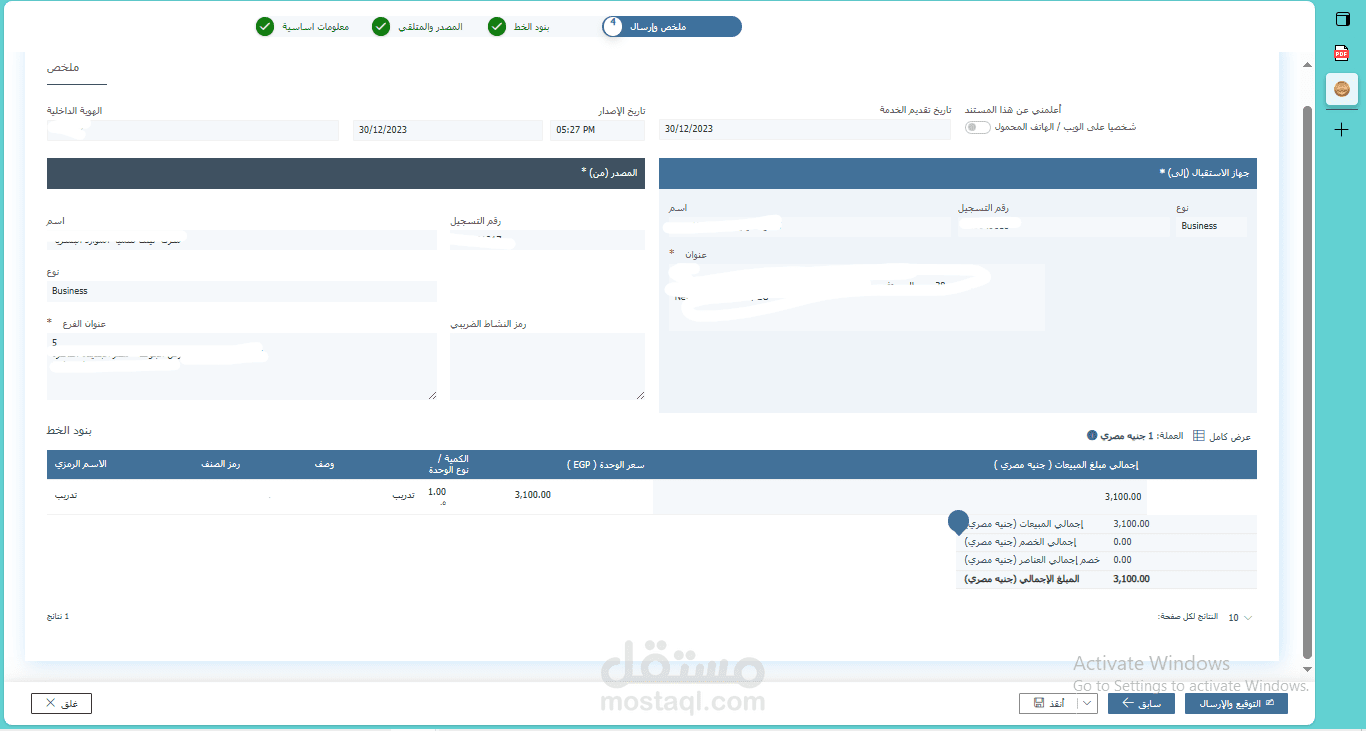Screen dimensions: 1366x731
Task: Go to the المصدر والمتلقي step
Action: [430, 26]
